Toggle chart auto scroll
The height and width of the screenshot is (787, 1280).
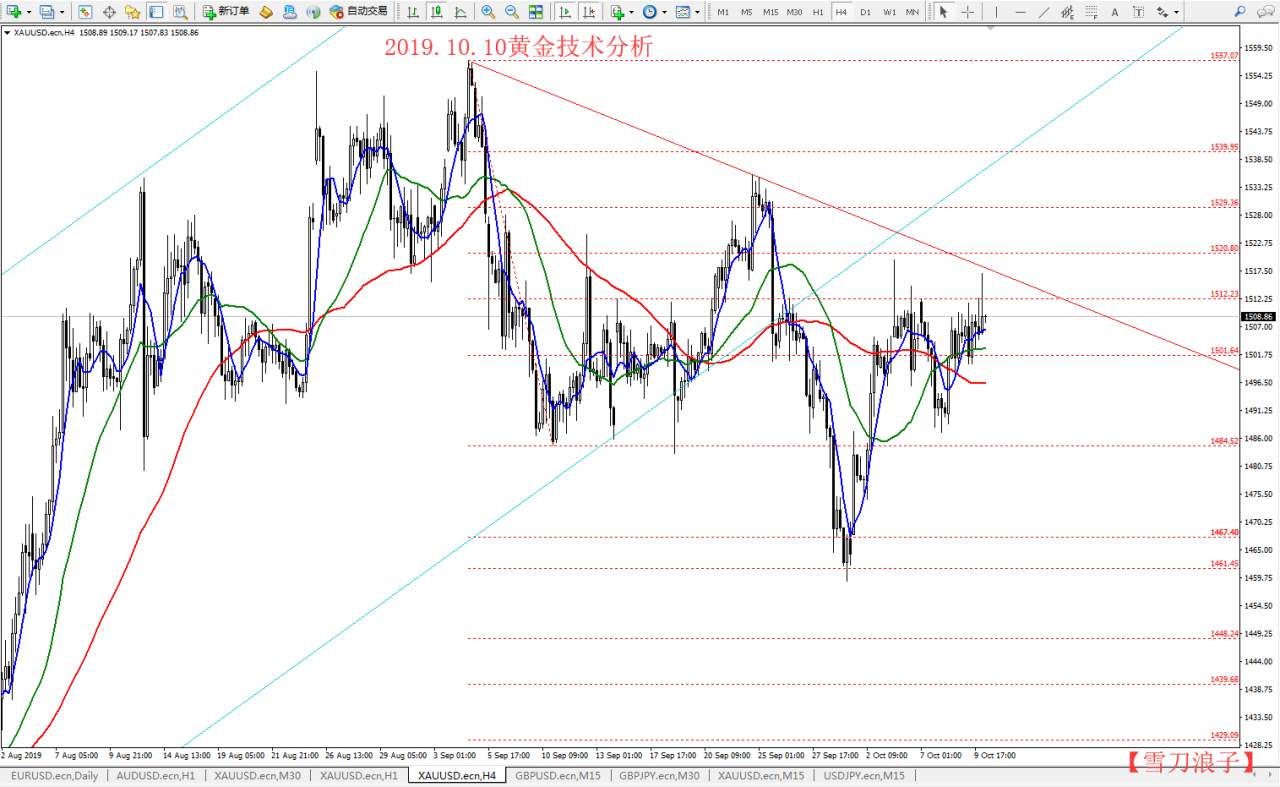click(x=565, y=12)
